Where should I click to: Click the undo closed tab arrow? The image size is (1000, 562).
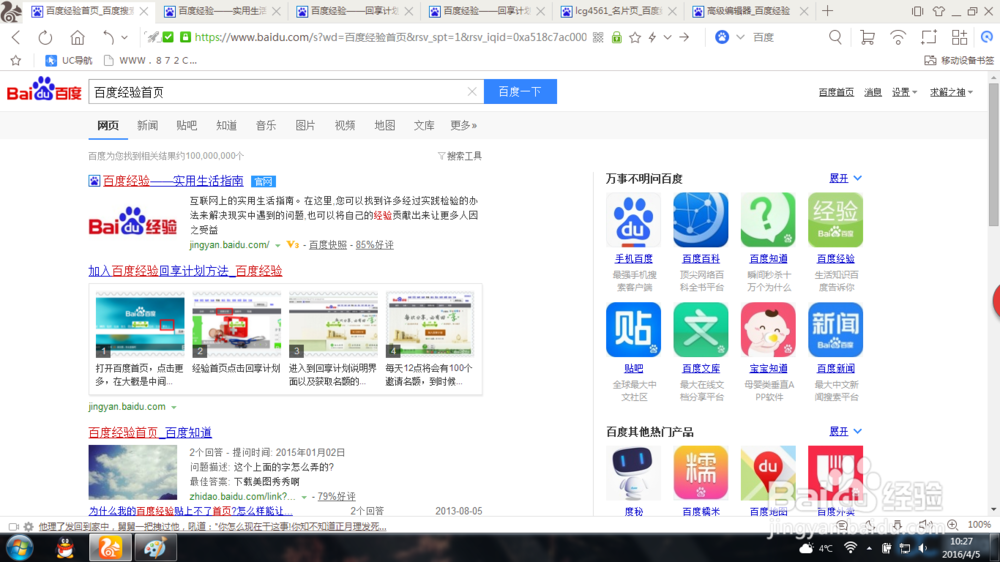[x=108, y=38]
